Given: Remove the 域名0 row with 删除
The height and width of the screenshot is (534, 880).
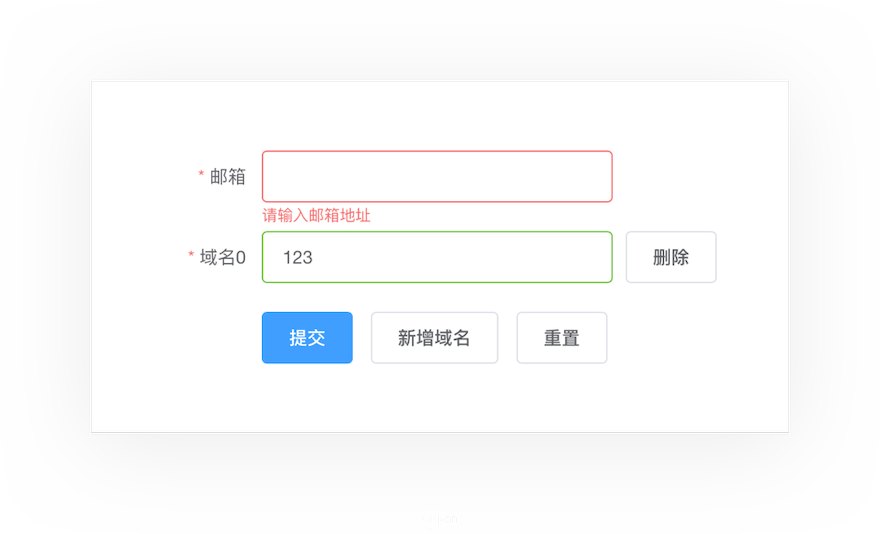Looking at the screenshot, I should coord(671,257).
